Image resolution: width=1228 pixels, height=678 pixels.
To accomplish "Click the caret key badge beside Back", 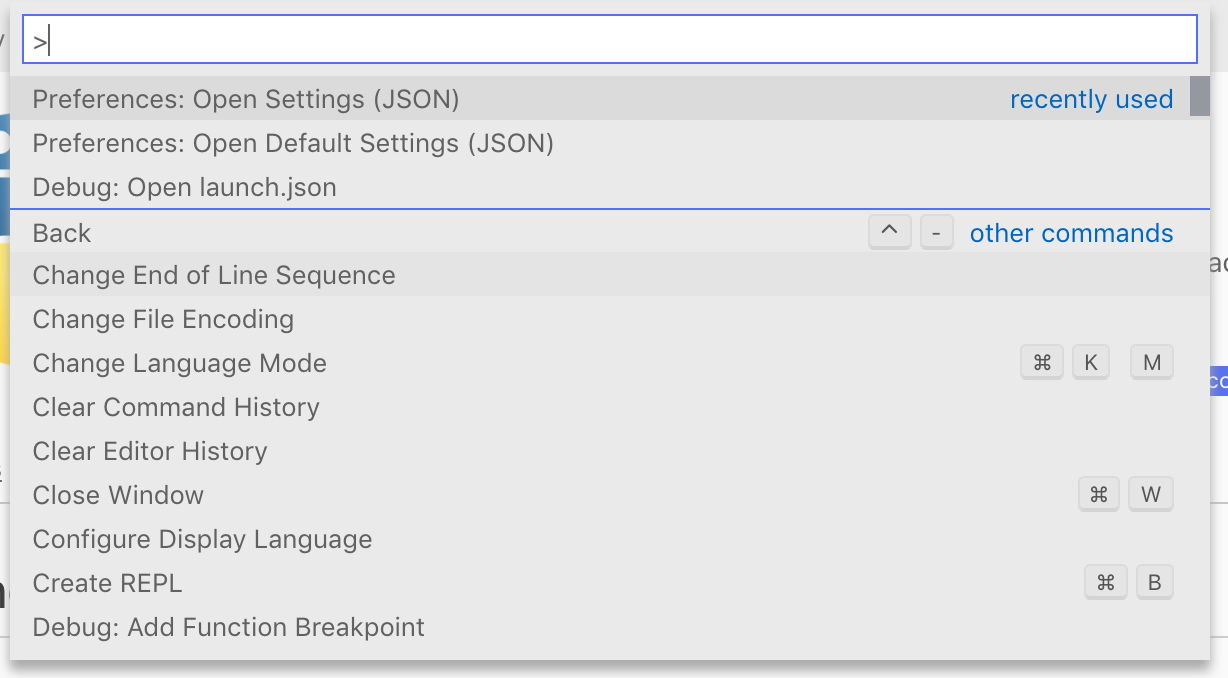I will coord(890,233).
